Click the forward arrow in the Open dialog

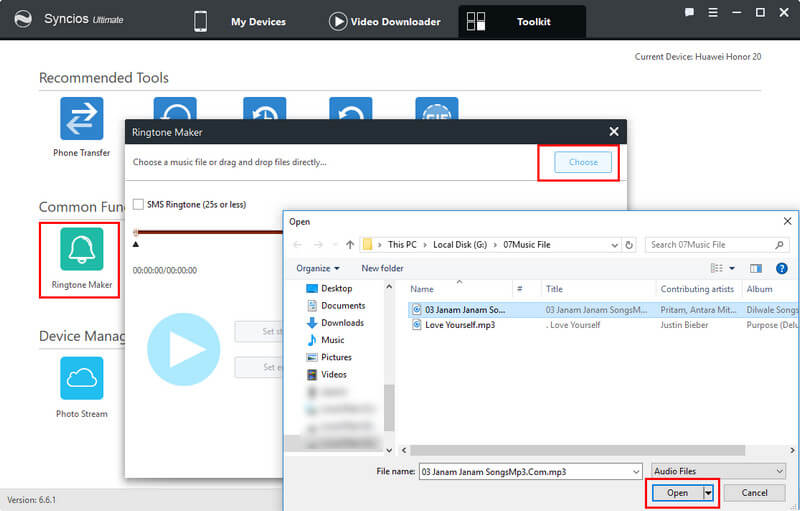pyautogui.click(x=318, y=245)
